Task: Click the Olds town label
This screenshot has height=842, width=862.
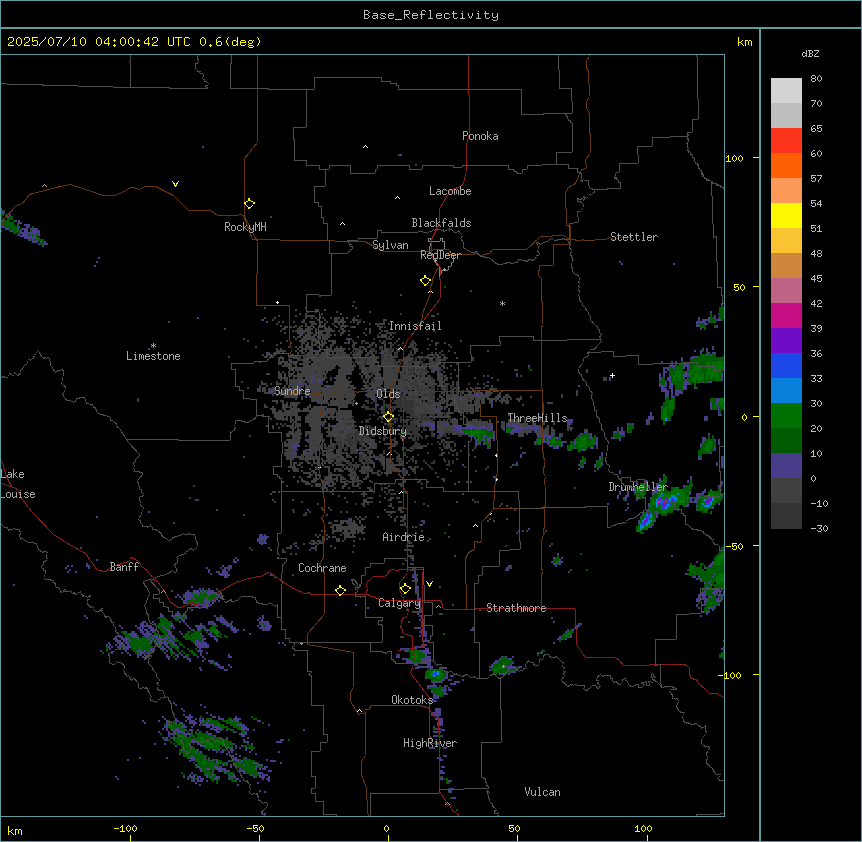Action: pos(388,394)
